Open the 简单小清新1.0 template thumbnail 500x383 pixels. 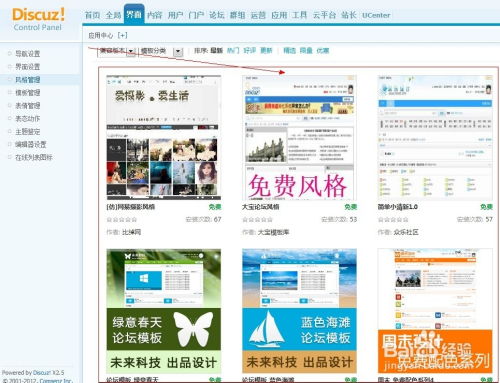435,138
